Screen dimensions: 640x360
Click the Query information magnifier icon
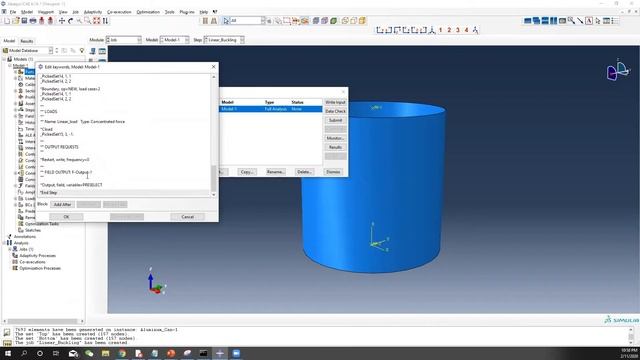click(571, 21)
